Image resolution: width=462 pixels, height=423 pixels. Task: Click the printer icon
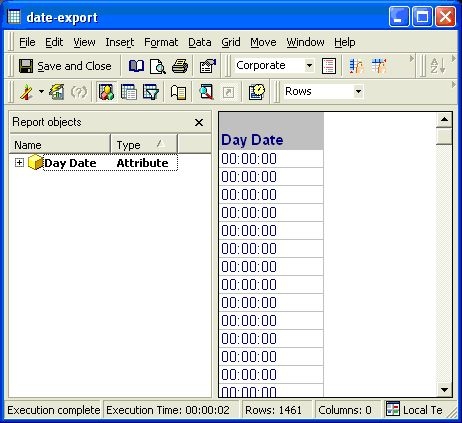180,66
